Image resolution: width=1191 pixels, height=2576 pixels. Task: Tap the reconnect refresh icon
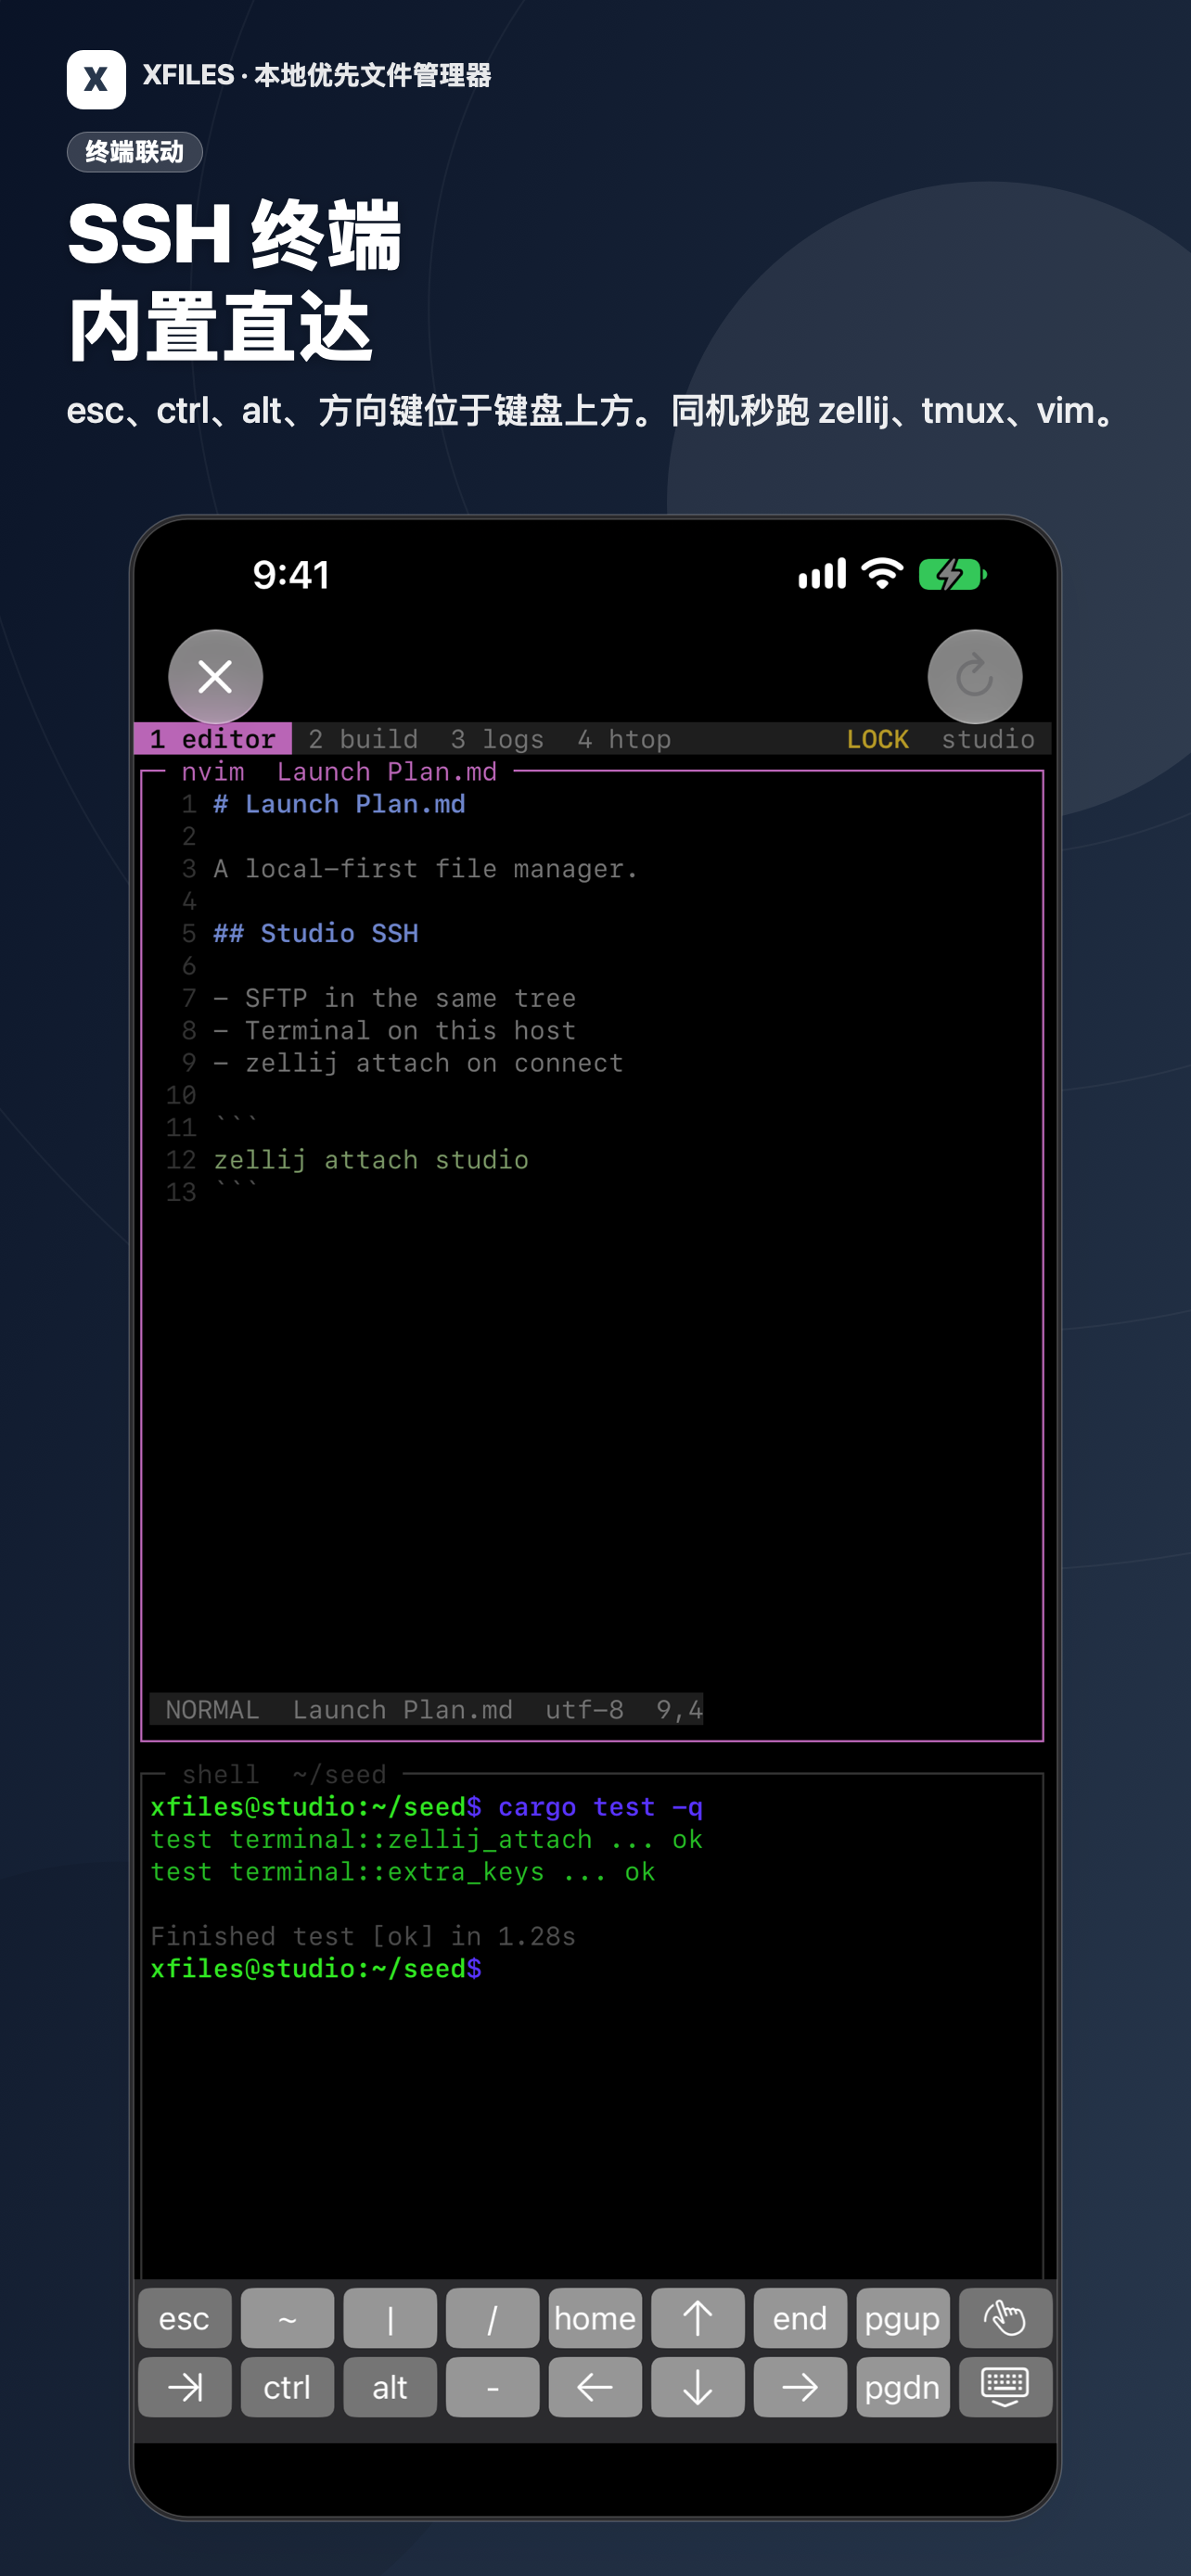pyautogui.click(x=974, y=677)
